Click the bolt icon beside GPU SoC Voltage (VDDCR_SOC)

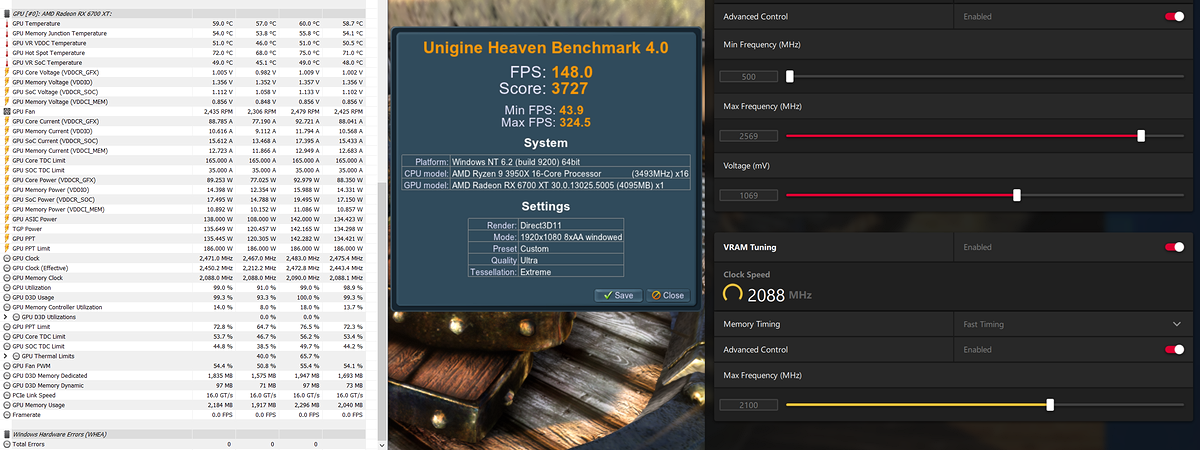point(7,92)
